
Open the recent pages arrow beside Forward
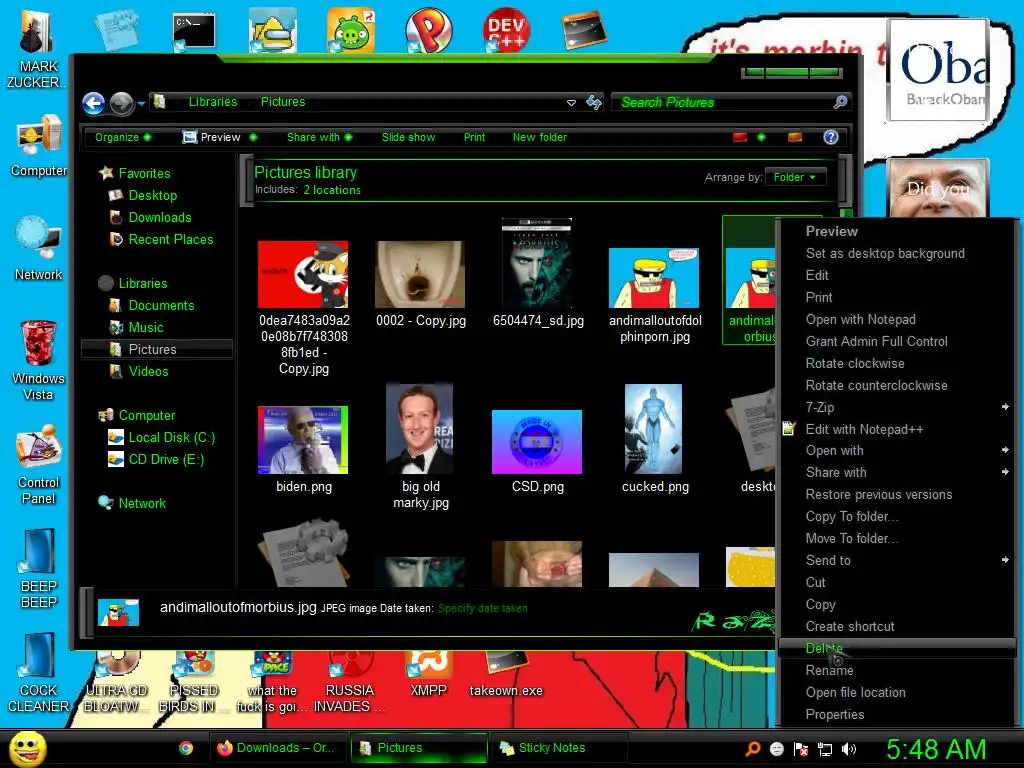pyautogui.click(x=141, y=103)
